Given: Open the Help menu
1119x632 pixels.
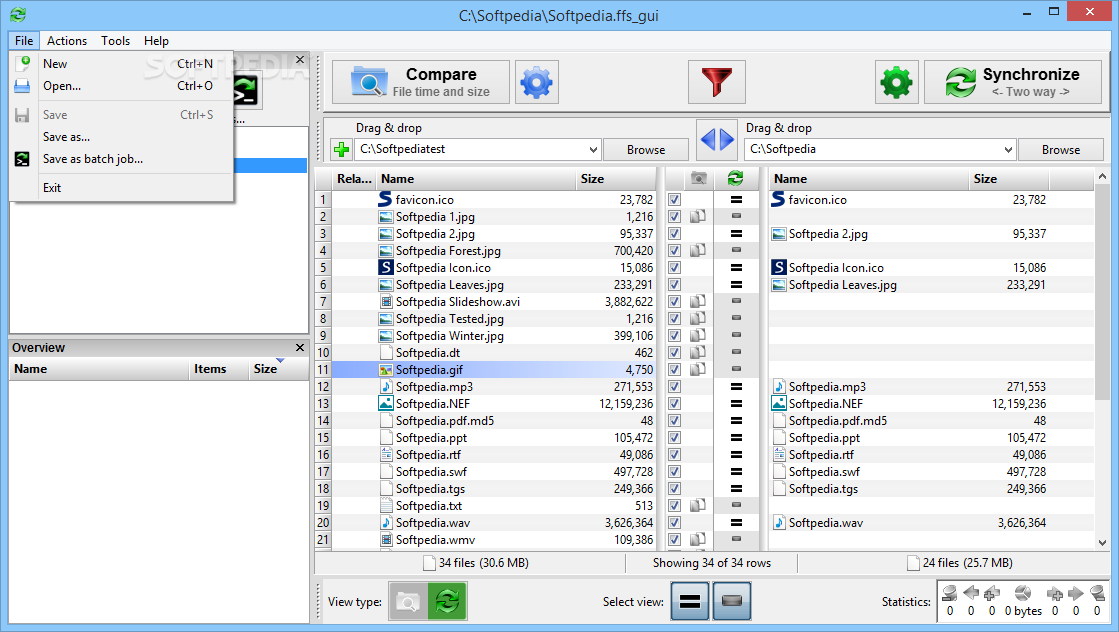Looking at the screenshot, I should coord(156,41).
